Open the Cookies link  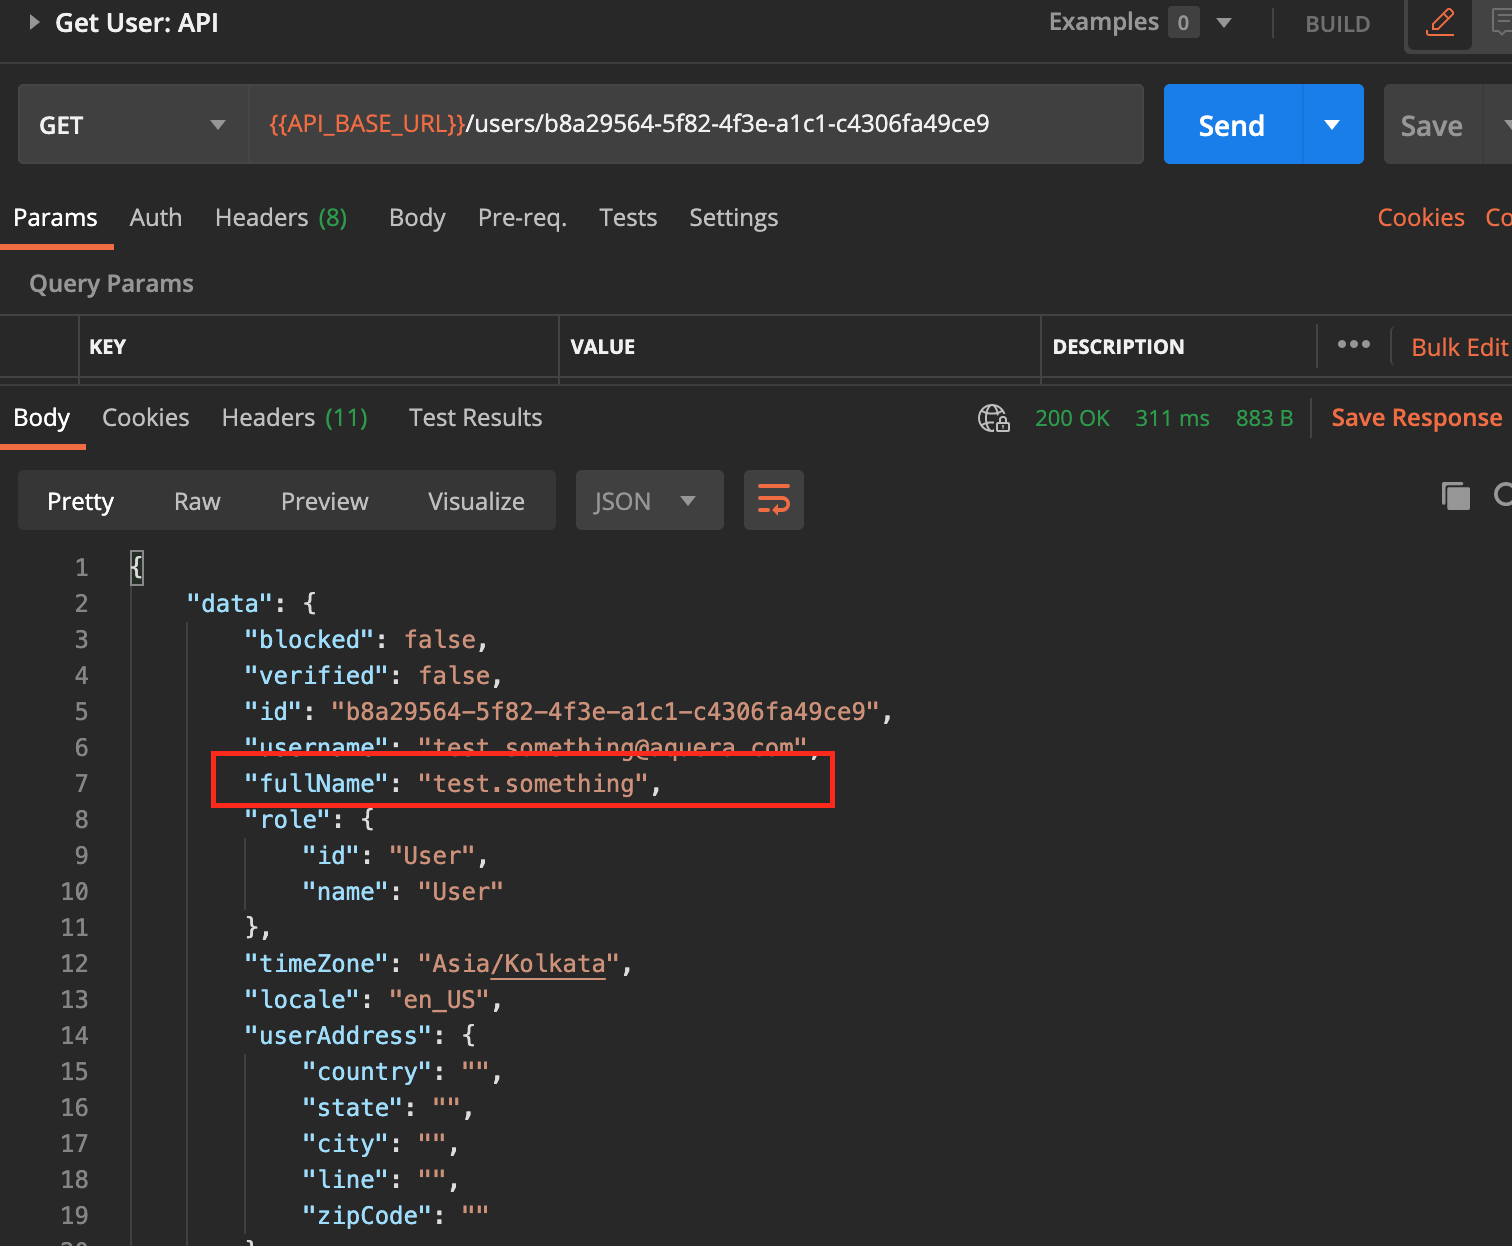tap(1421, 218)
